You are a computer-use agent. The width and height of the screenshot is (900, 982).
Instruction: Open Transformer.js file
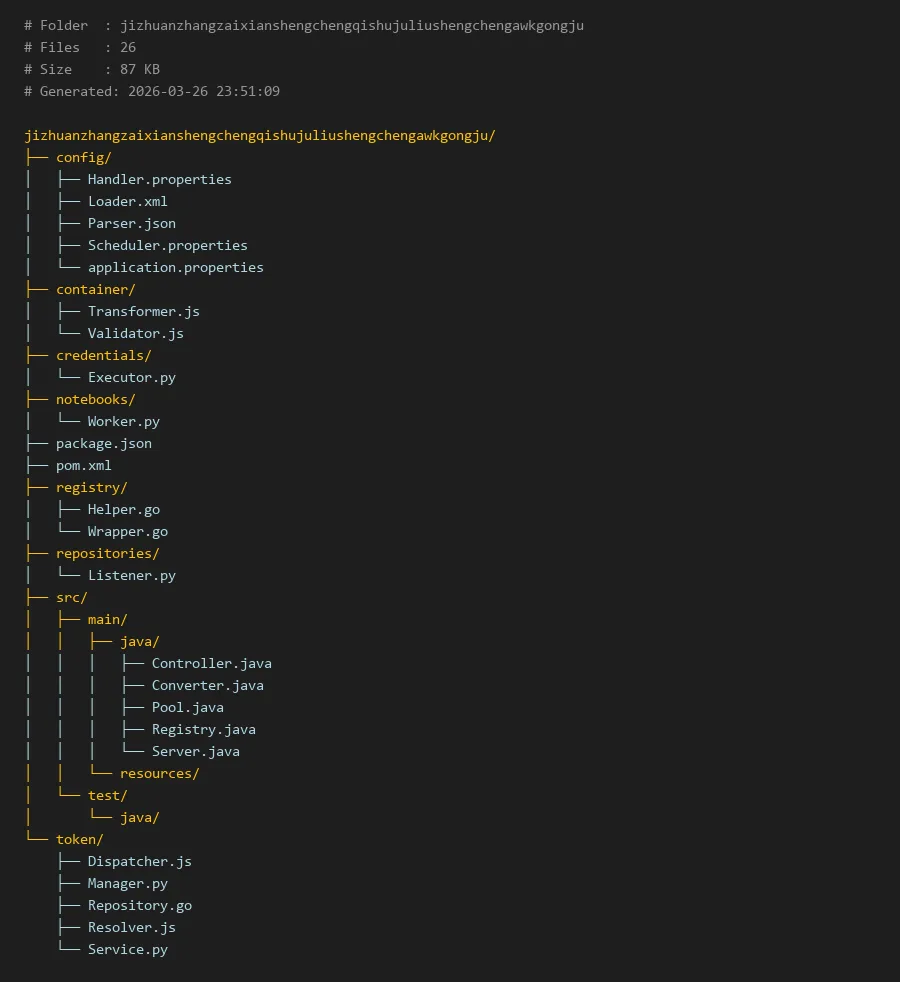pyautogui.click(x=143, y=311)
